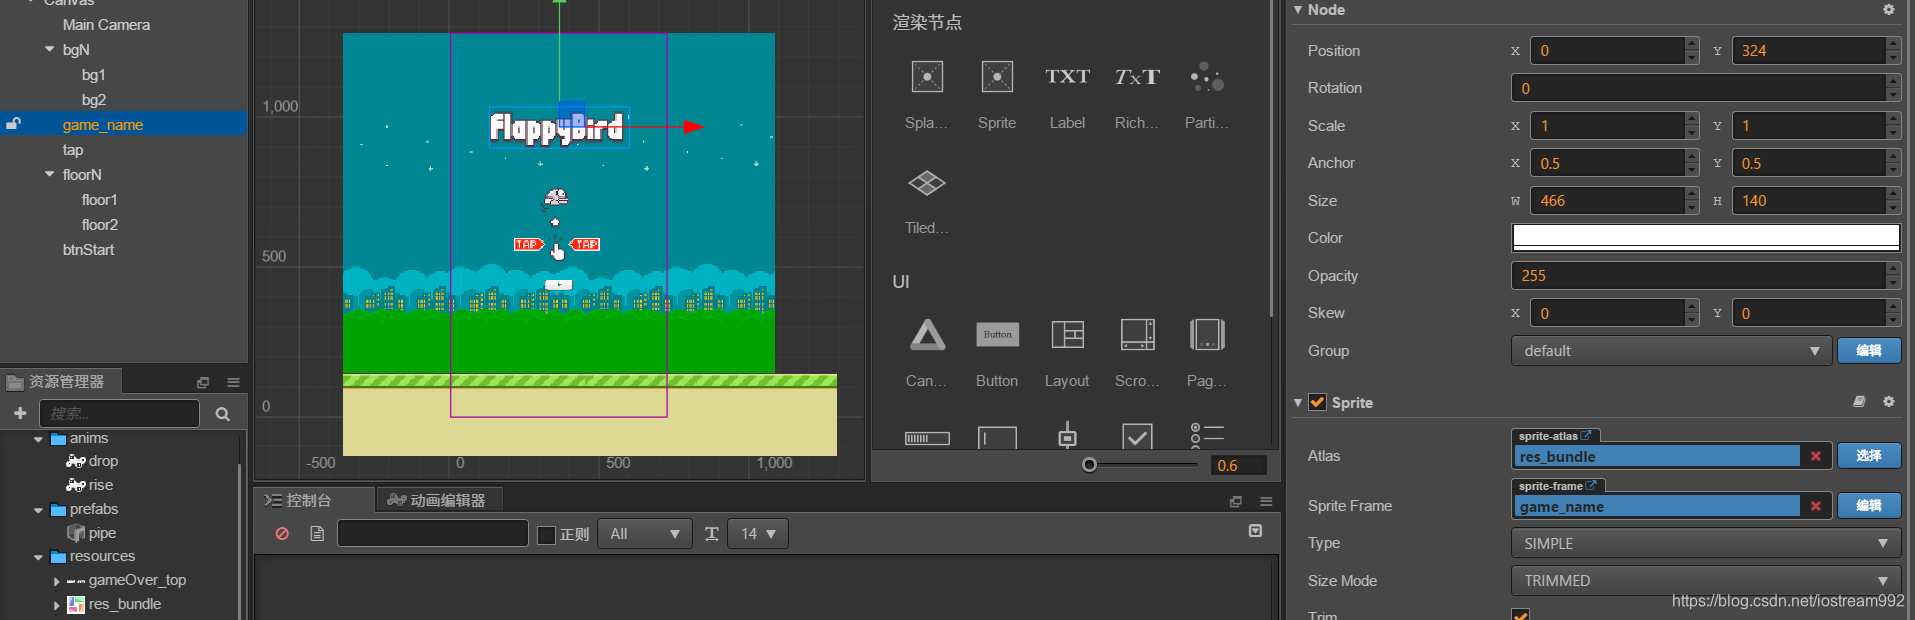
Task: Toggle the console regex checkbox
Action: click(546, 535)
